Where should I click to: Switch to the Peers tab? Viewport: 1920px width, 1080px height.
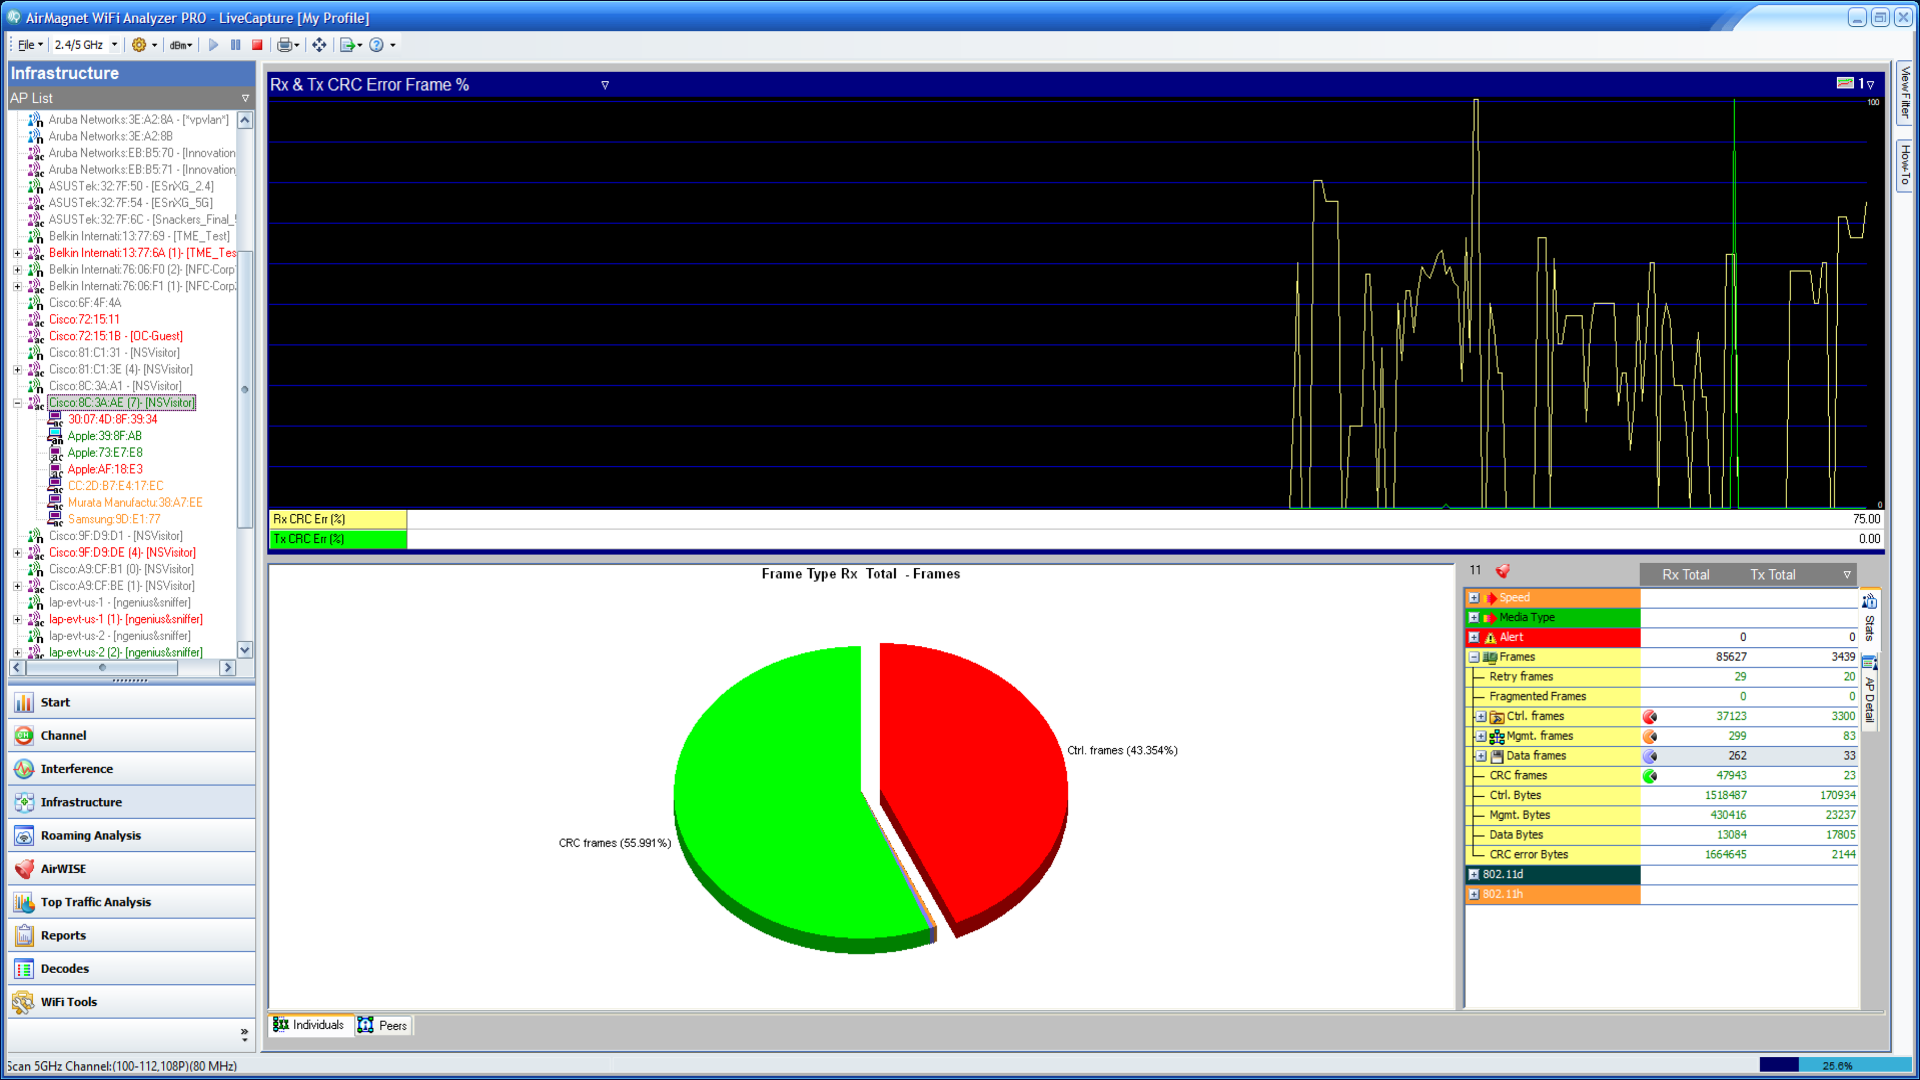[x=384, y=1025]
